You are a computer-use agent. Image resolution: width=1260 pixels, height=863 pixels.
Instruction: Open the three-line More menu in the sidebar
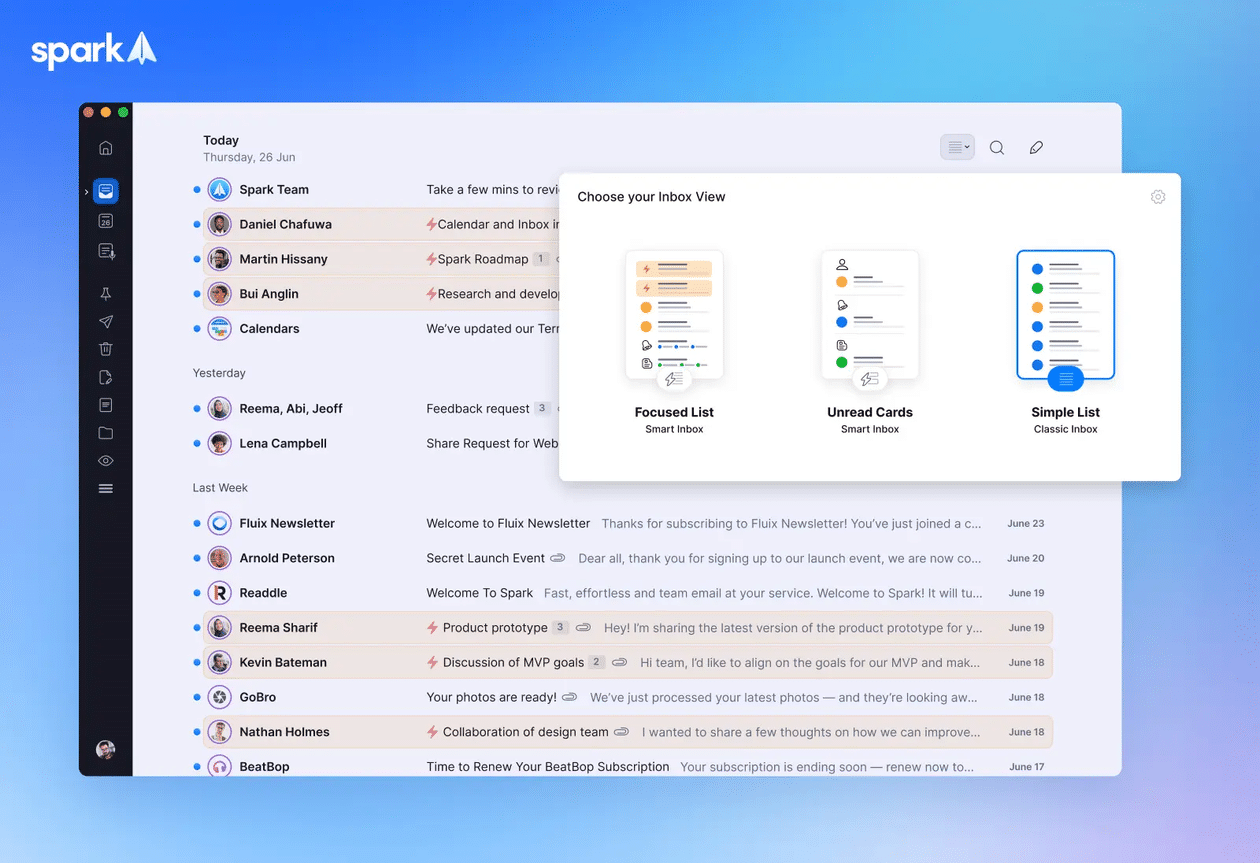[x=106, y=489]
